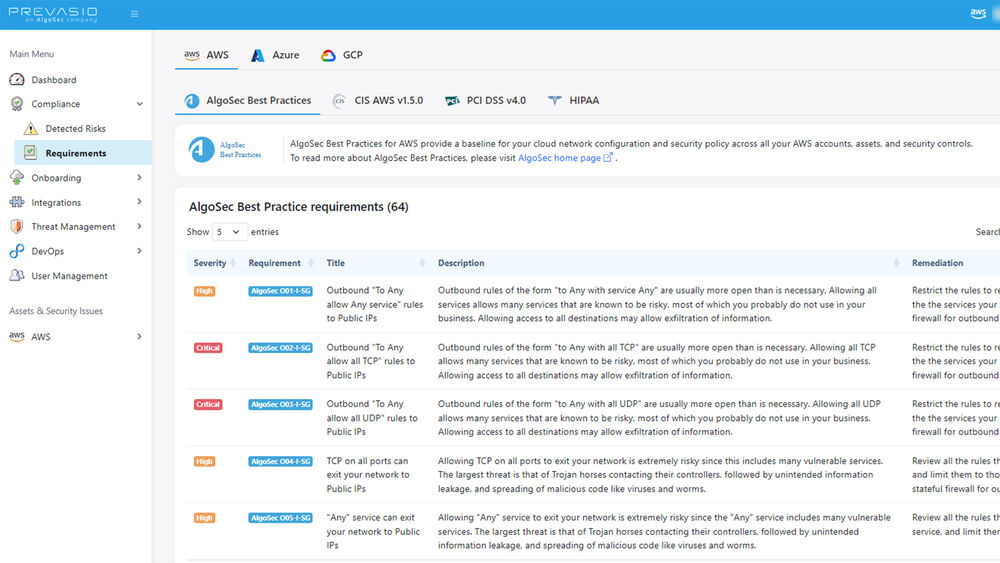Image resolution: width=1000 pixels, height=563 pixels.
Task: Select the AlgoSec Best Practices tab
Action: click(x=247, y=101)
